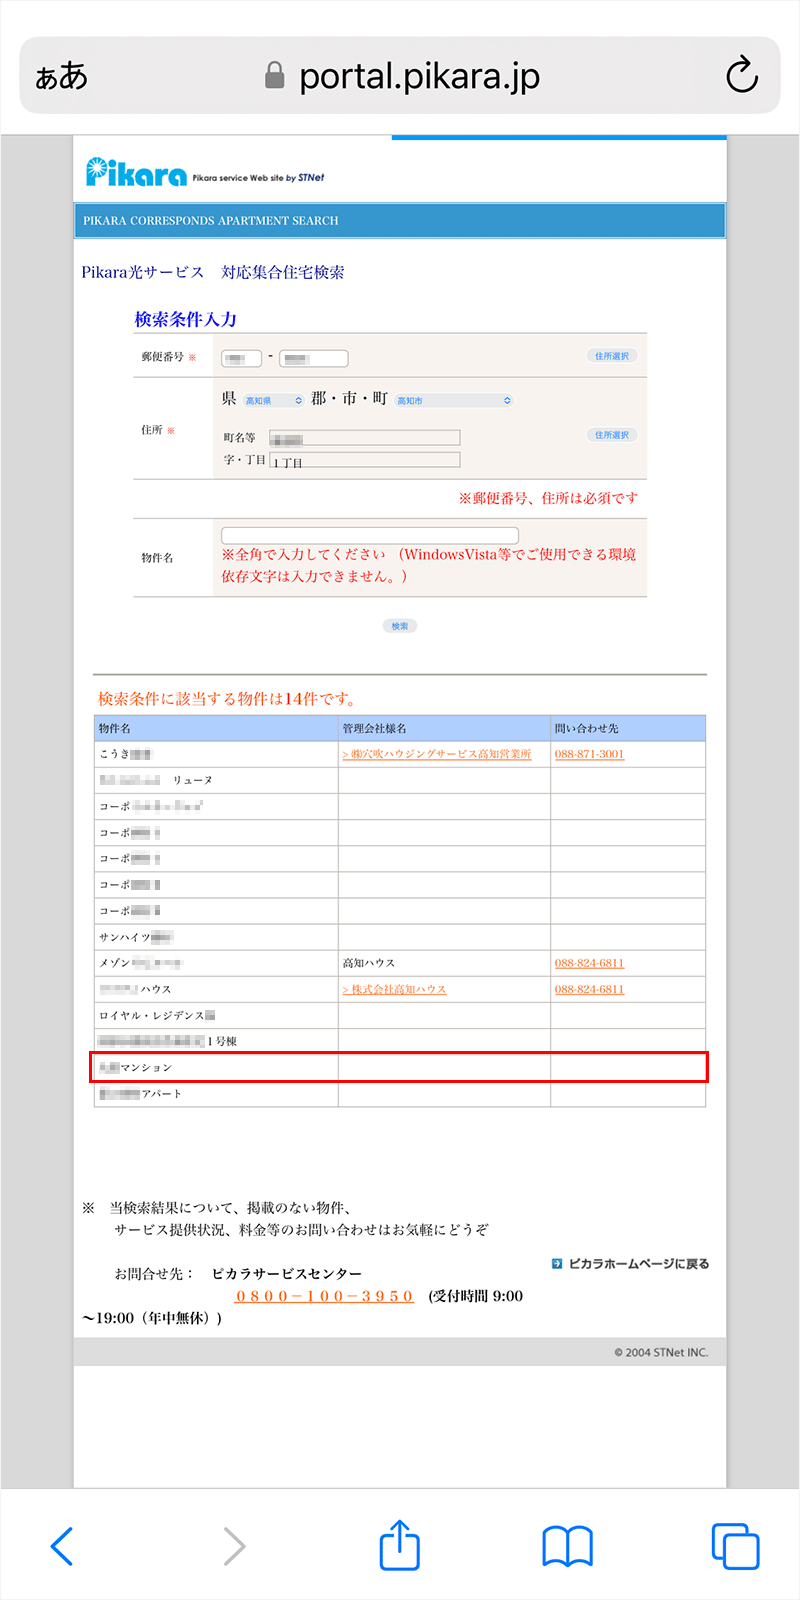Screen dimensions: 800x1600
Task: Focus the 字・丁目 text field
Action: tap(365, 460)
